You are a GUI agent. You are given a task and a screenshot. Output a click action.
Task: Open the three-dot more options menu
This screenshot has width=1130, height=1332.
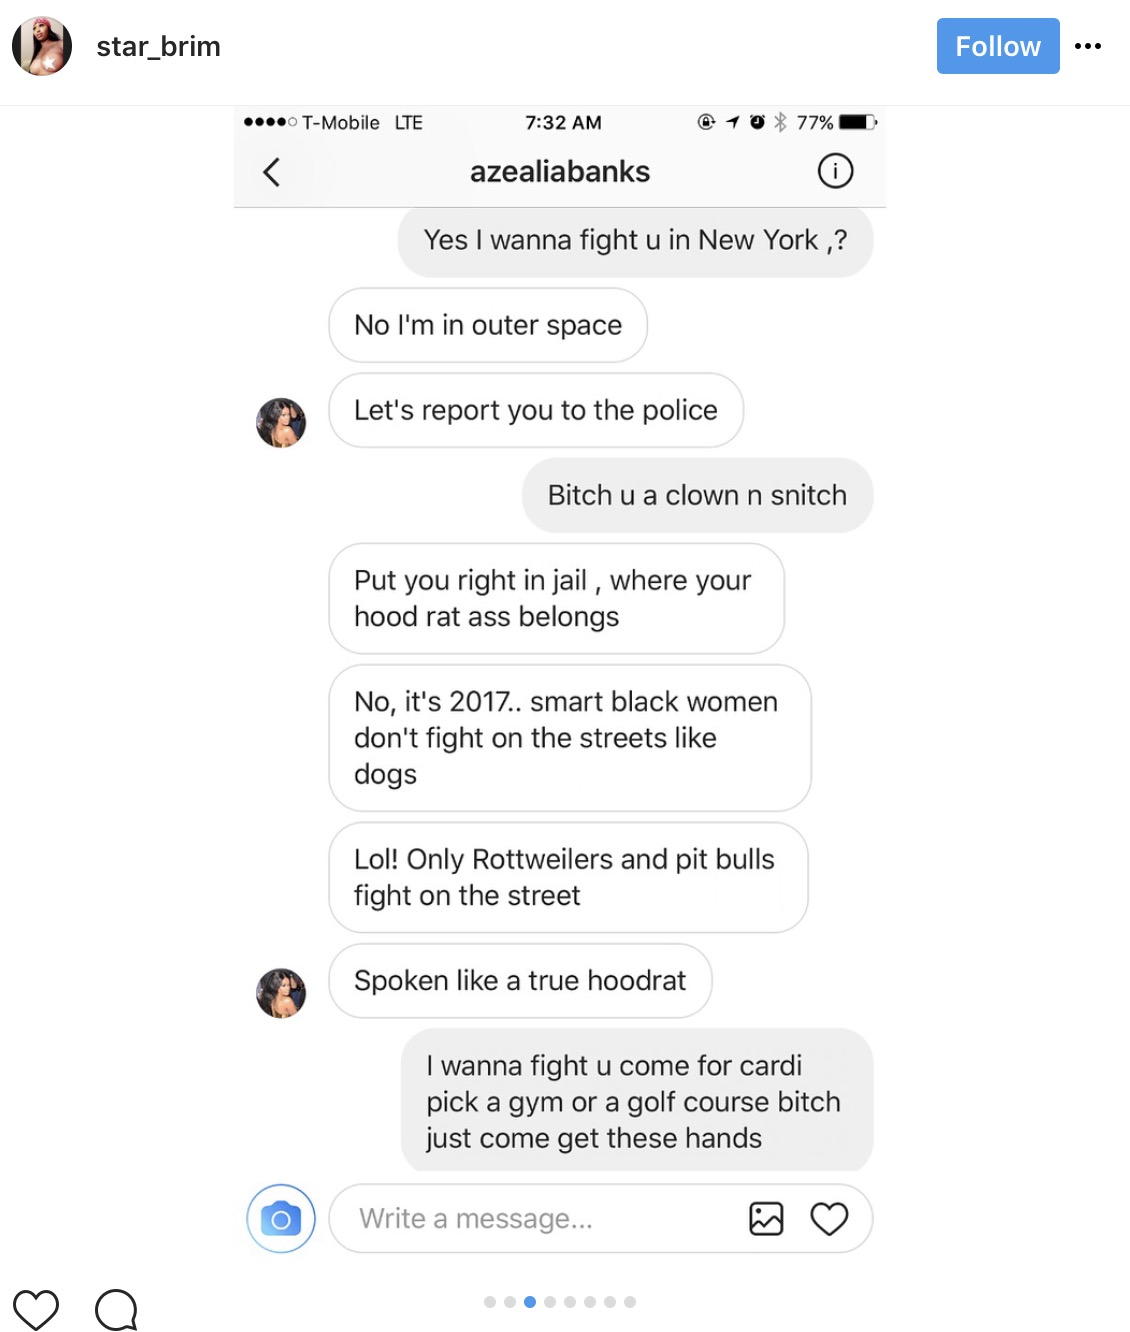(x=1088, y=46)
